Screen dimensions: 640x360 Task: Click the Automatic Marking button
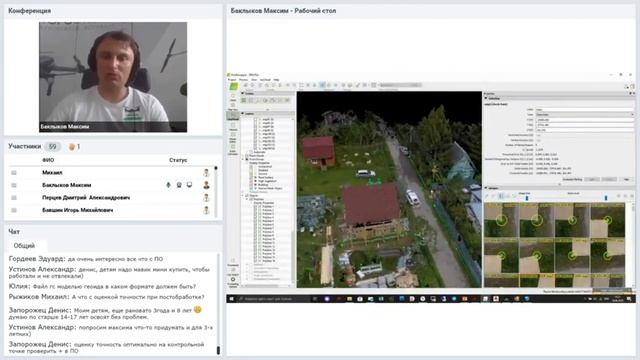[x=572, y=179]
